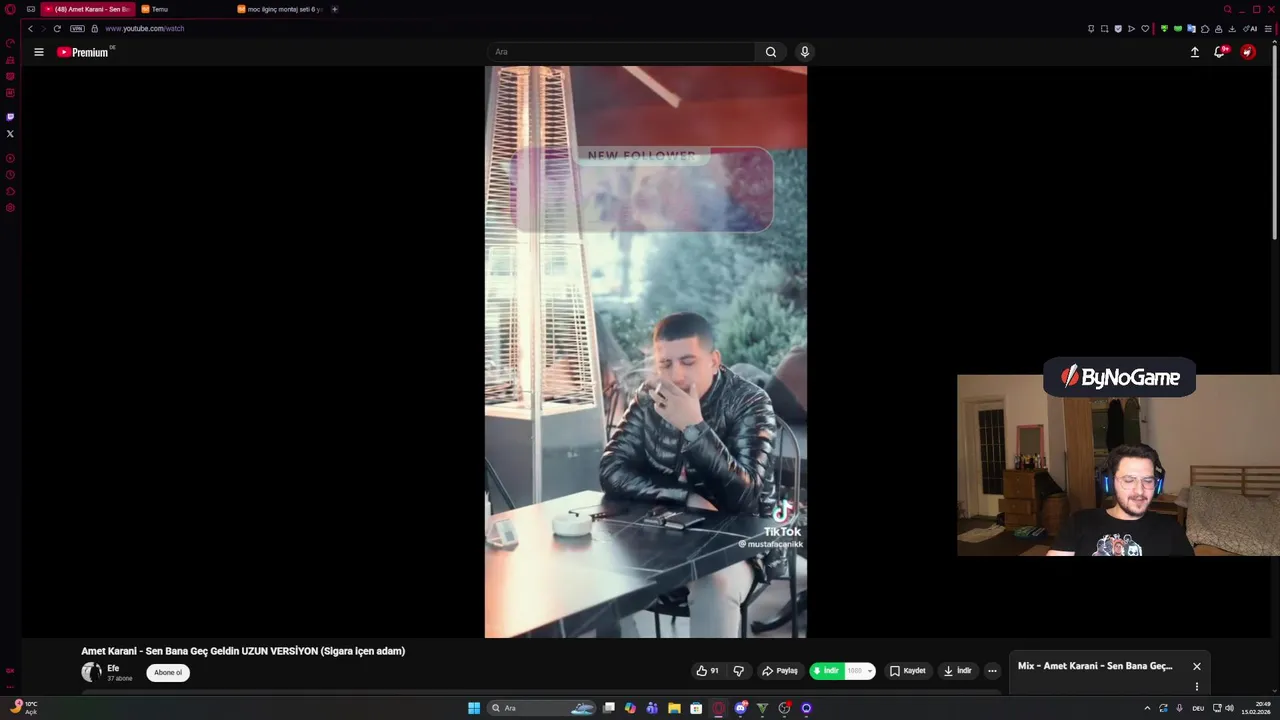This screenshot has width=1280, height=720.
Task: Open Discord from the taskbar
Action: click(x=740, y=708)
